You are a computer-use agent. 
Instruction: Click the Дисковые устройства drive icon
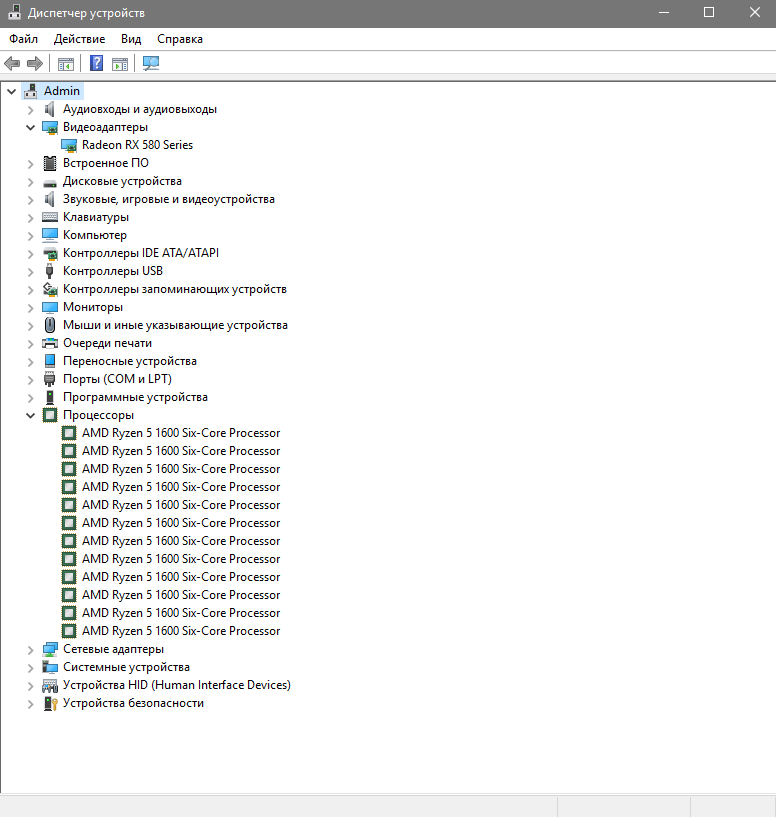pos(50,183)
